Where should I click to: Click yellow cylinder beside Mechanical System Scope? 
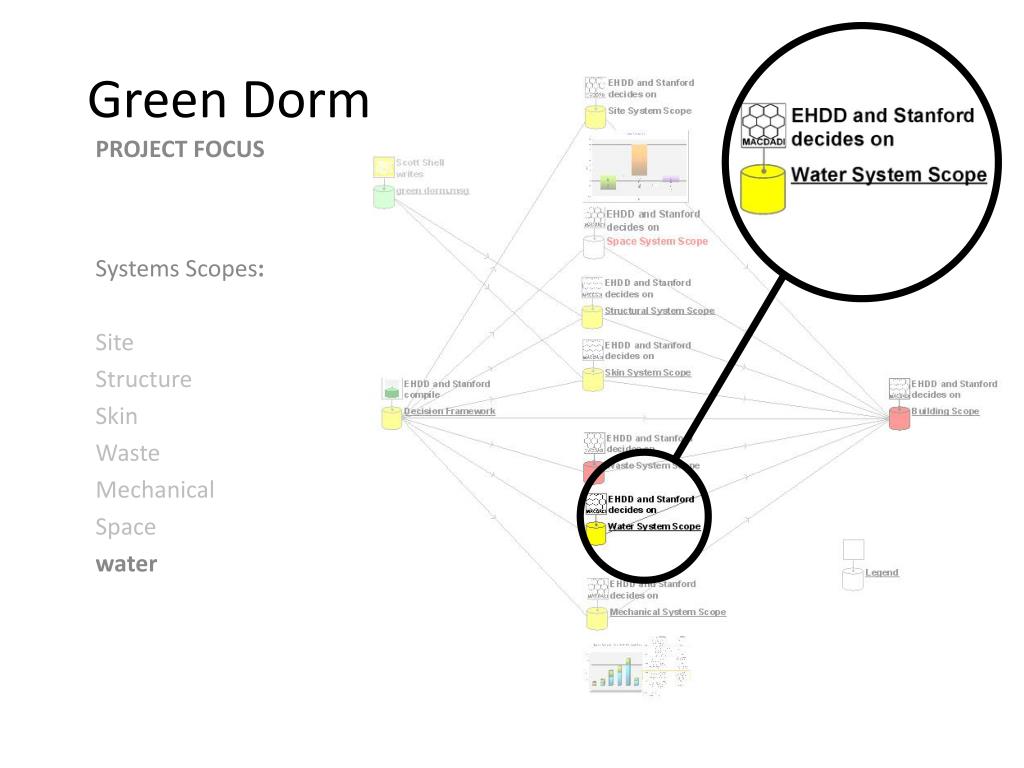click(597, 618)
